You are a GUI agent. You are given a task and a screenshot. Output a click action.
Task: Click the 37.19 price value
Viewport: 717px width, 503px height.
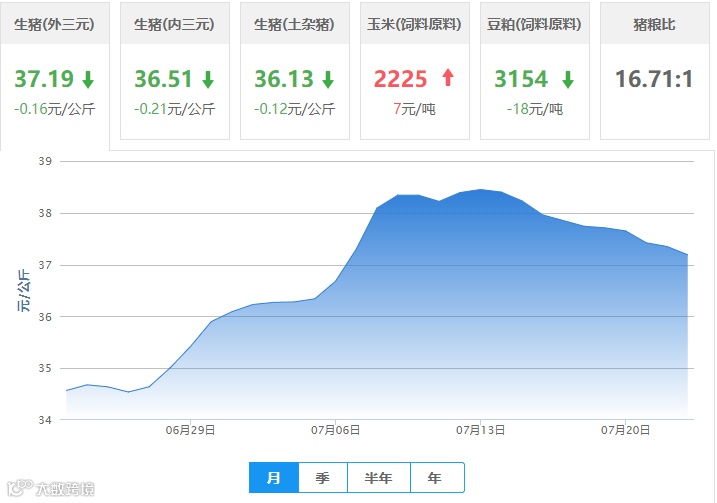(x=44, y=79)
